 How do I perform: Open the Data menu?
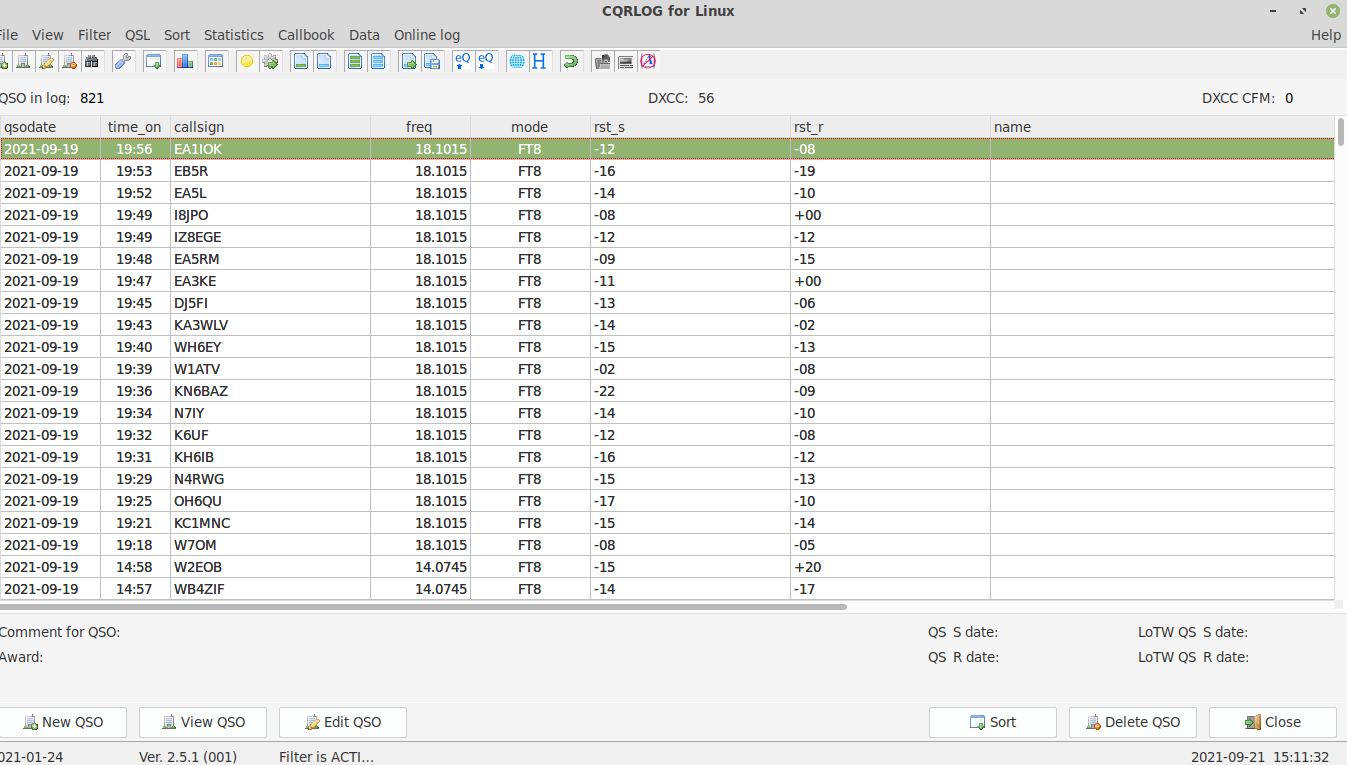(x=364, y=35)
